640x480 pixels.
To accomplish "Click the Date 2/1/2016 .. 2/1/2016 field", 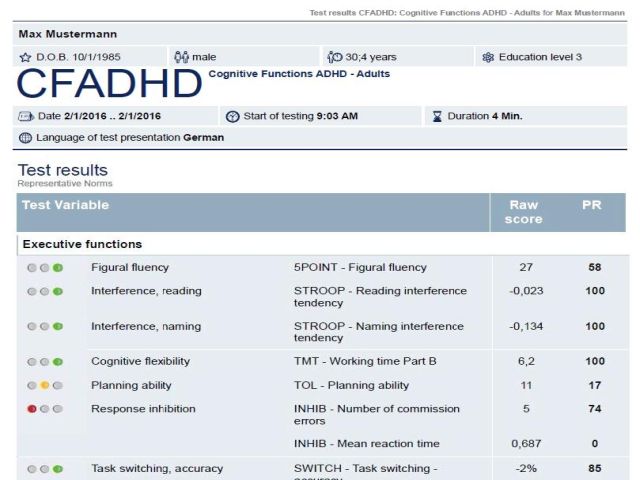I will (115, 116).
